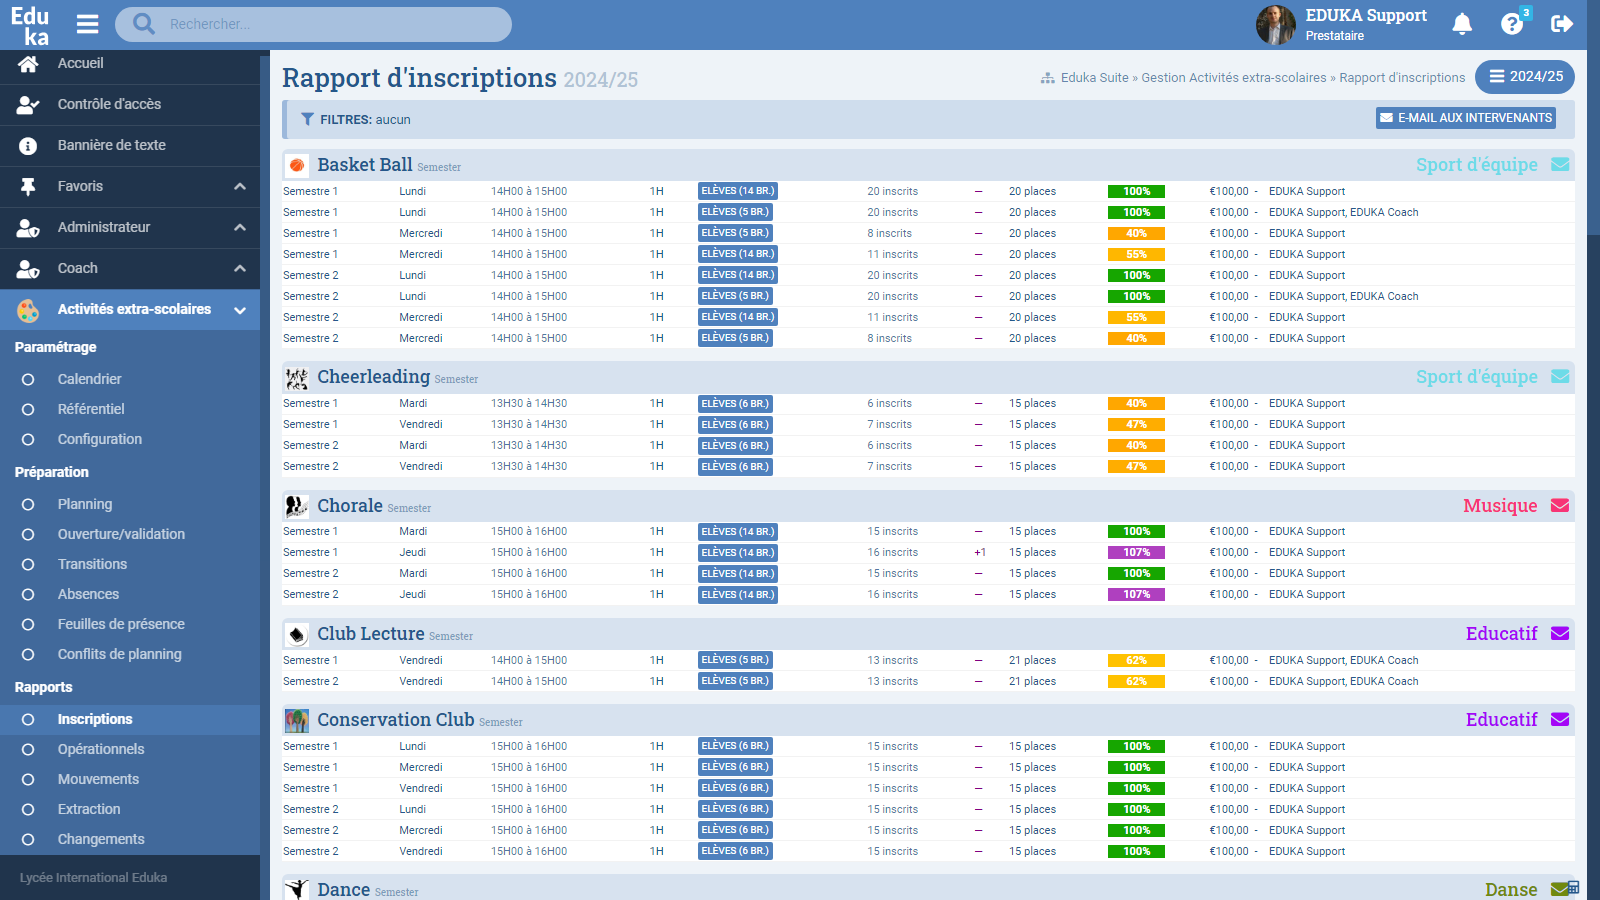Collapse the Favoris section chevron

pyautogui.click(x=240, y=186)
